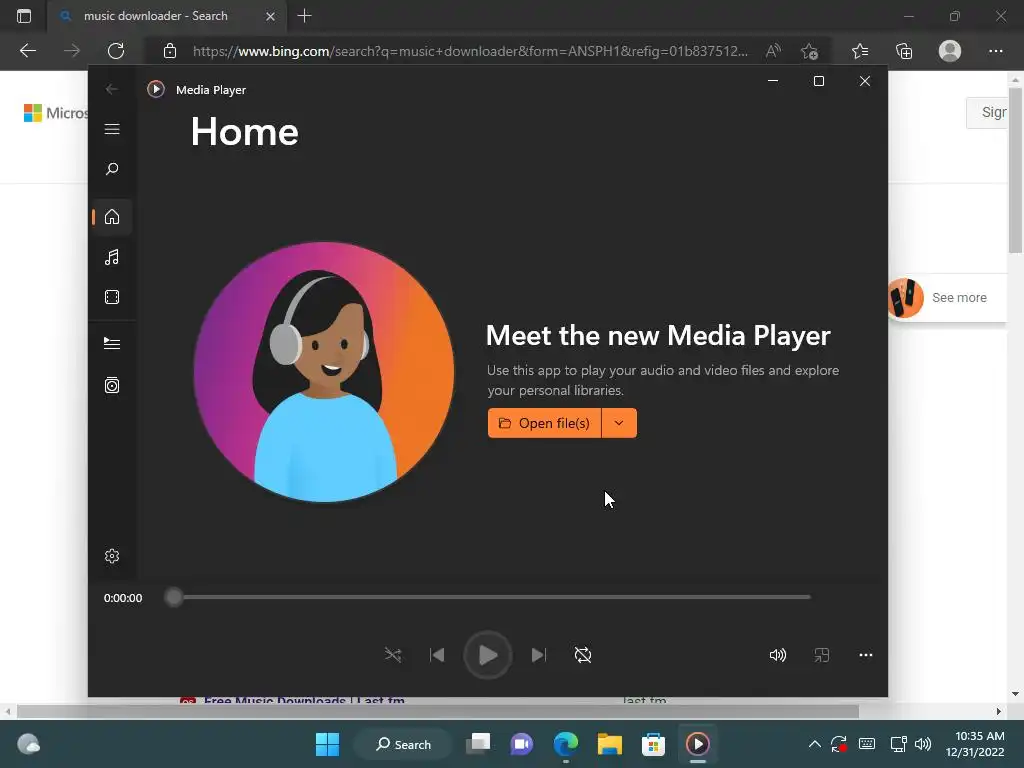Open the Music library in the sidebar

(x=112, y=257)
